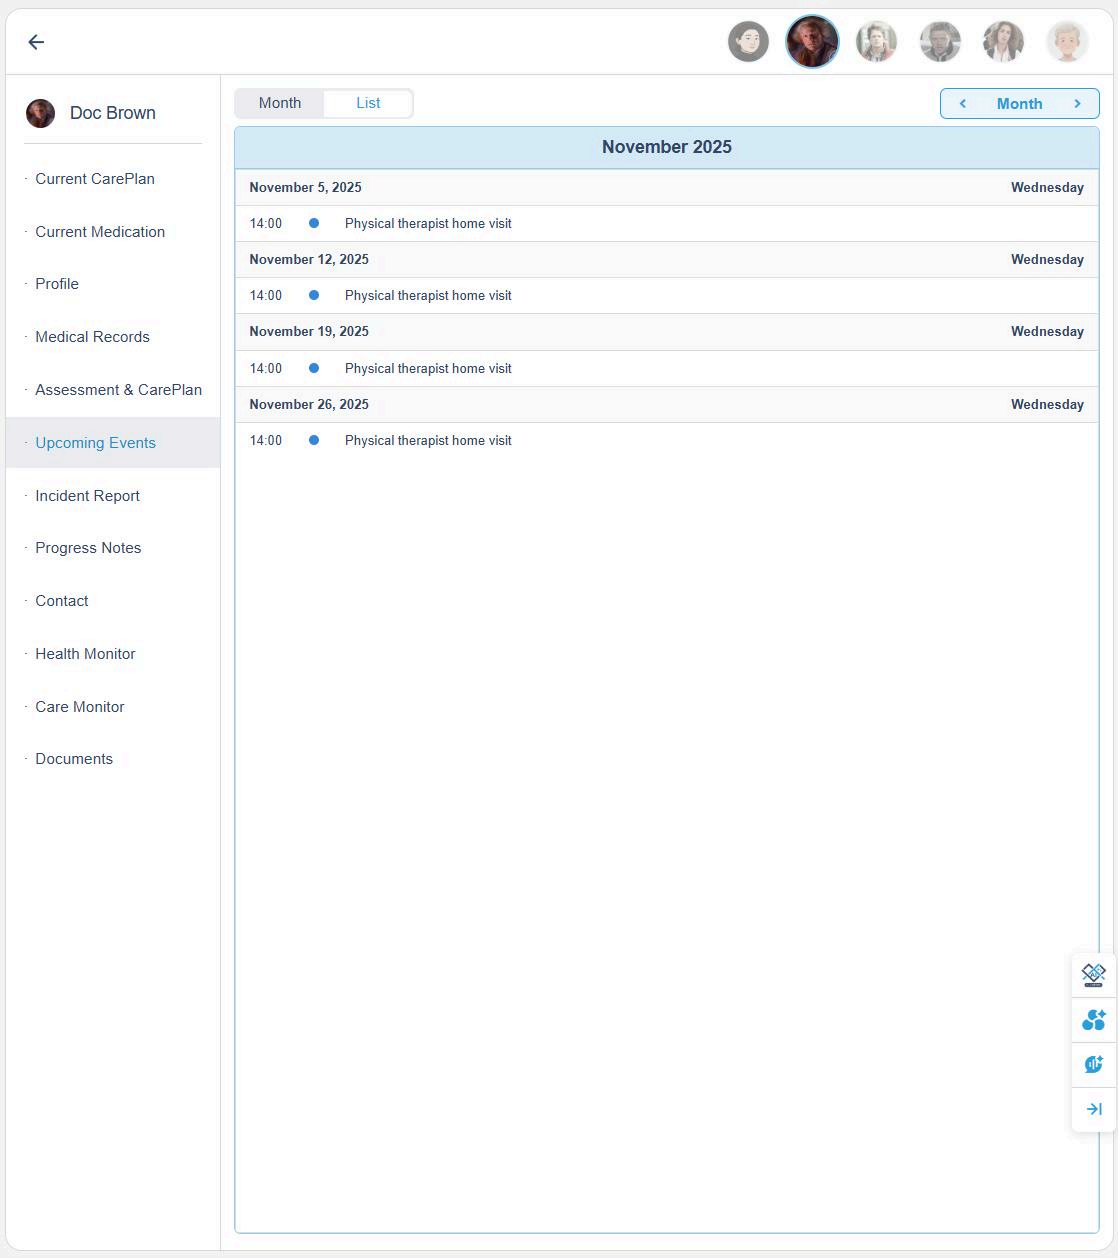
Task: Click the three-circles sparkle AI icon
Action: pos(1093,1020)
